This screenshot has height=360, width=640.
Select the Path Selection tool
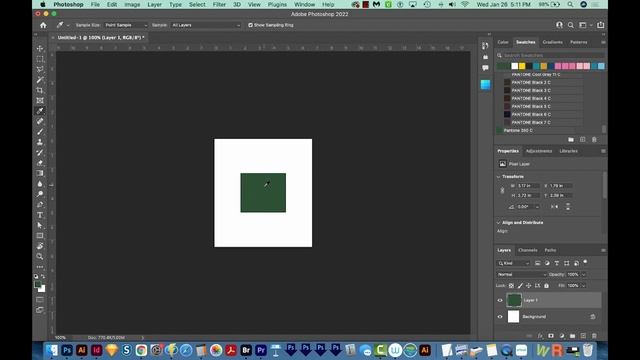[40, 225]
